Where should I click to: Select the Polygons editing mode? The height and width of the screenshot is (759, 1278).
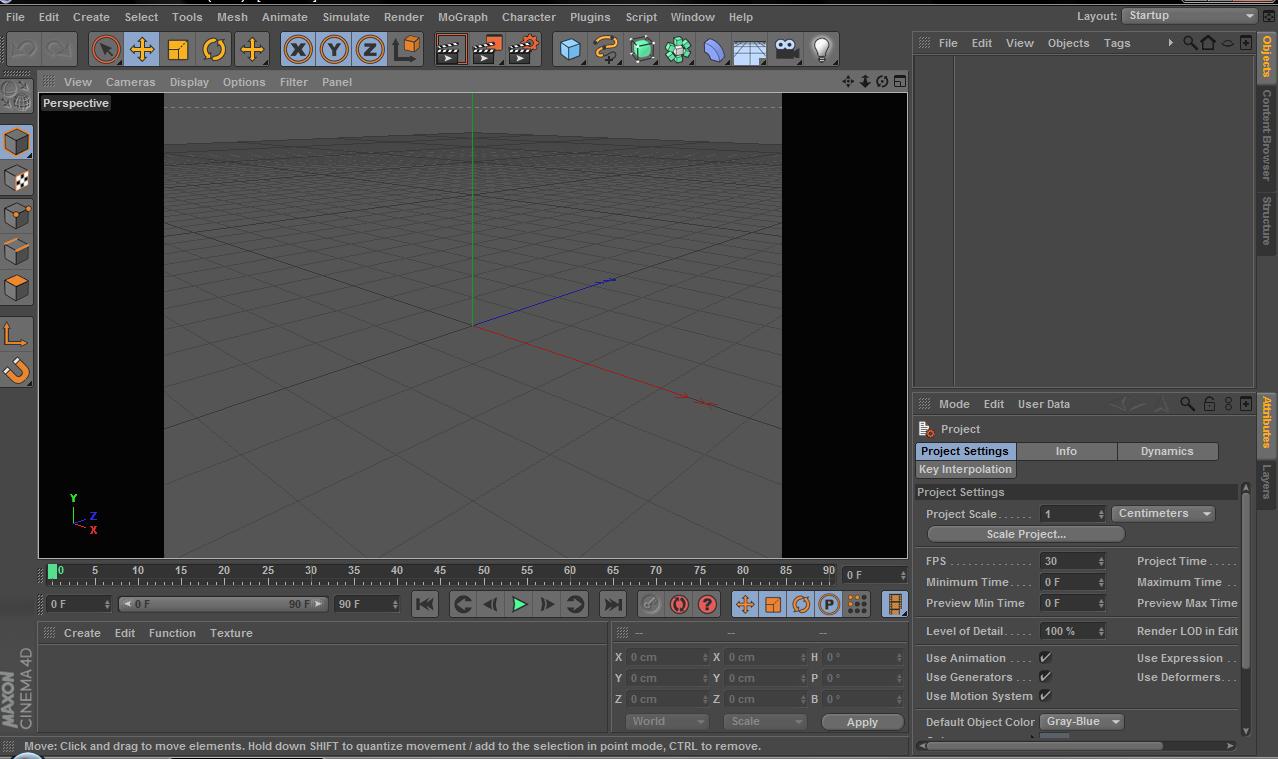(x=16, y=287)
